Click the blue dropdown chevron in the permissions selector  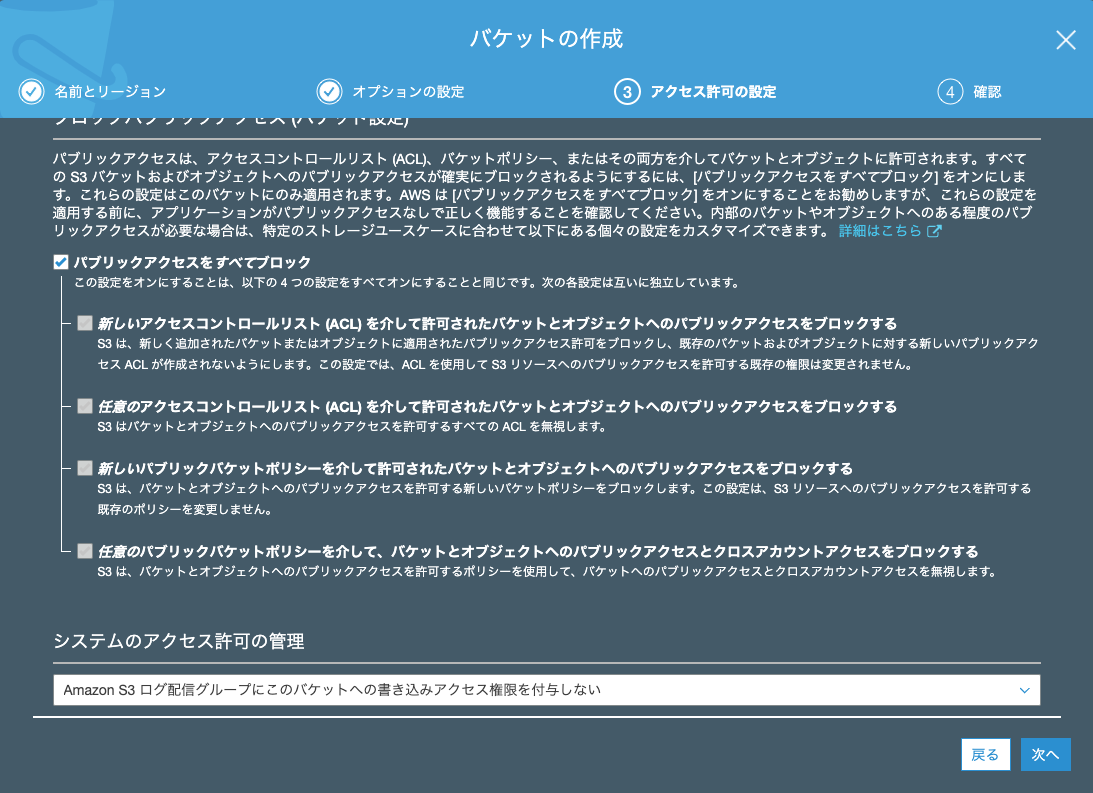tap(1024, 689)
